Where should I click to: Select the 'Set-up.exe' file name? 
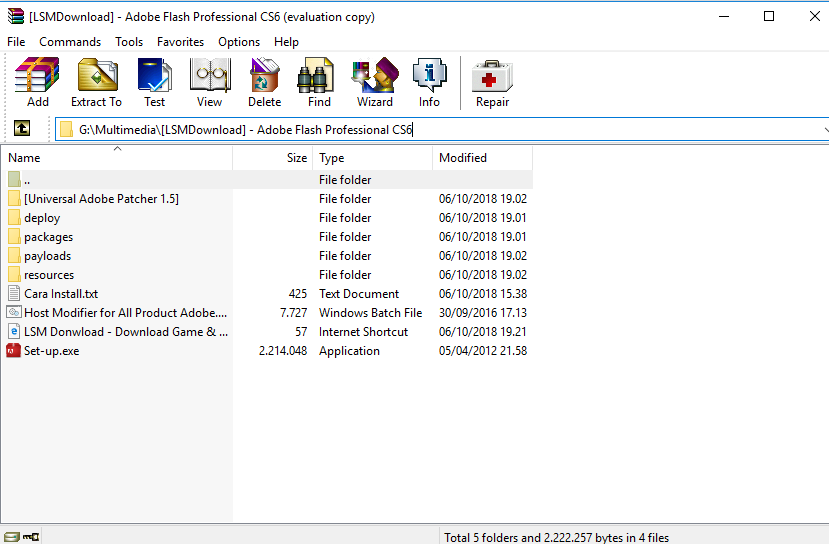tap(52, 351)
